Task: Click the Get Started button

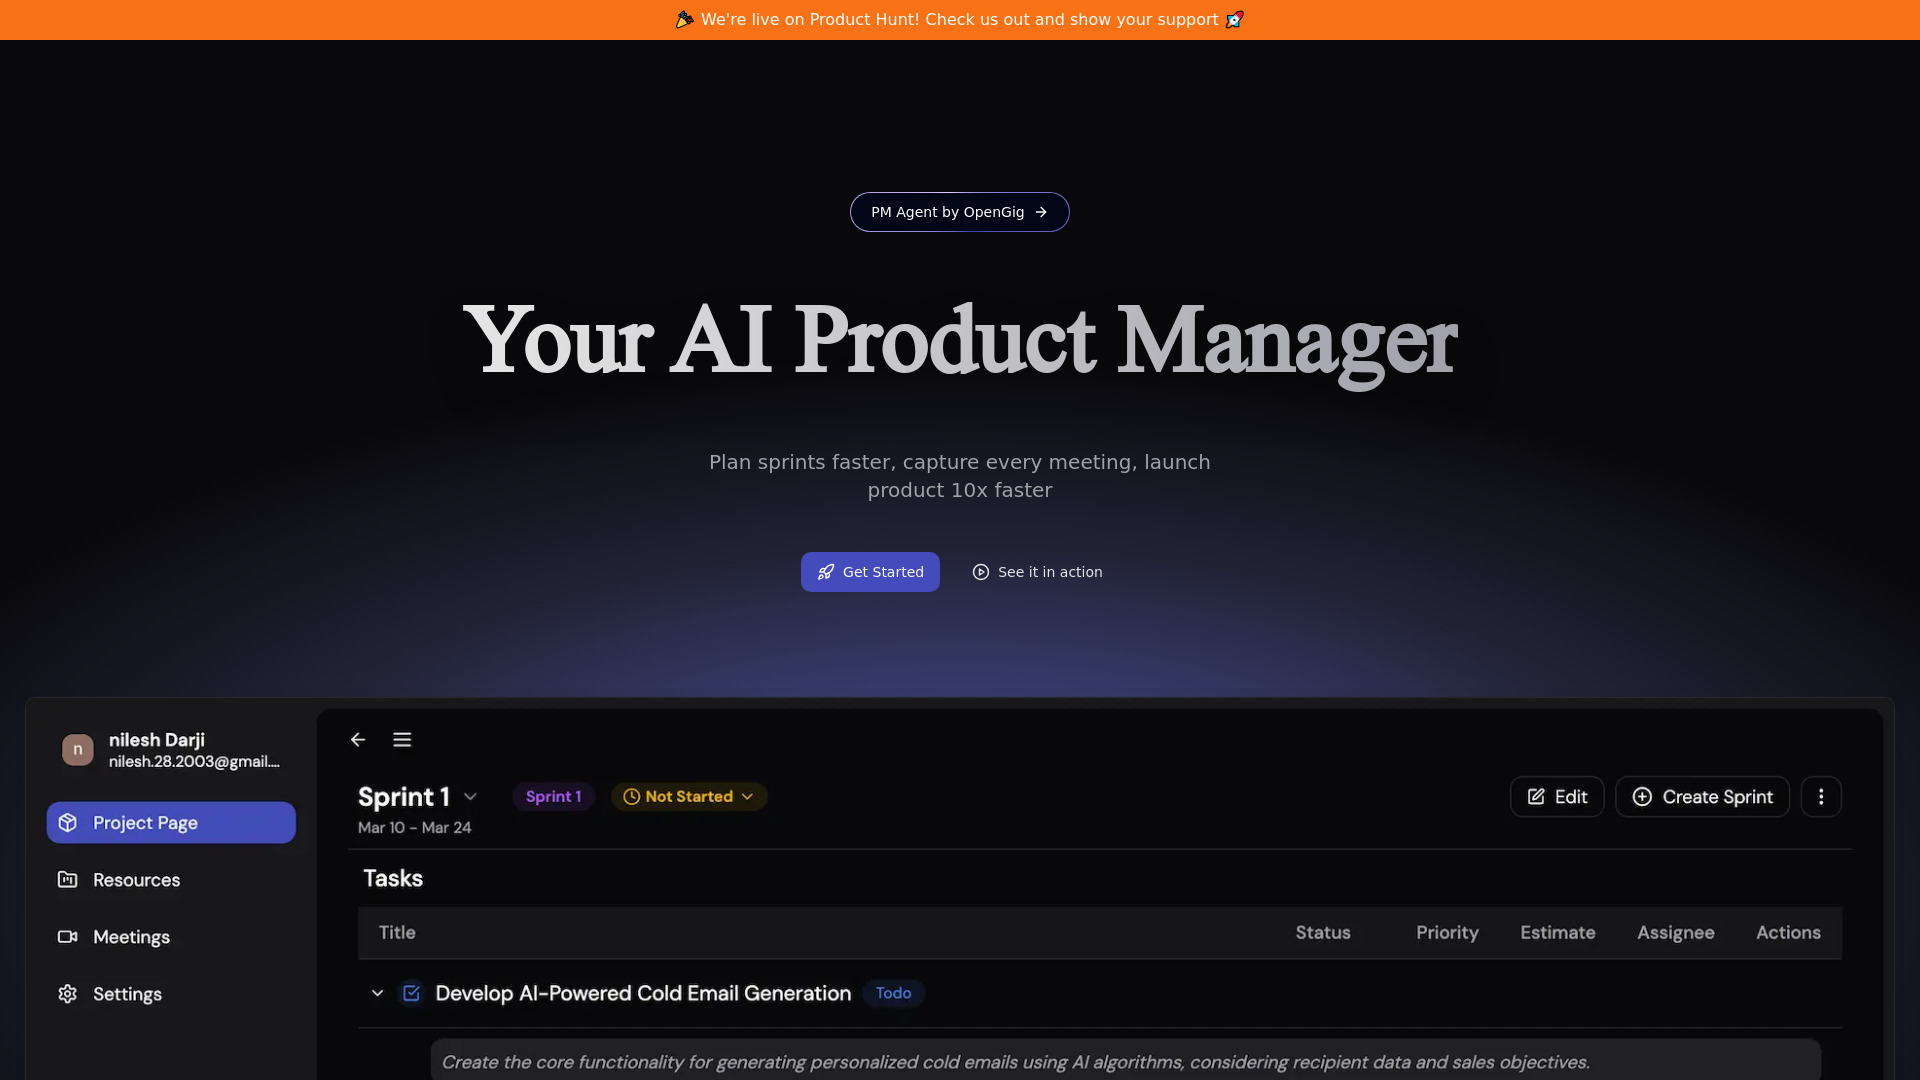Action: click(870, 571)
